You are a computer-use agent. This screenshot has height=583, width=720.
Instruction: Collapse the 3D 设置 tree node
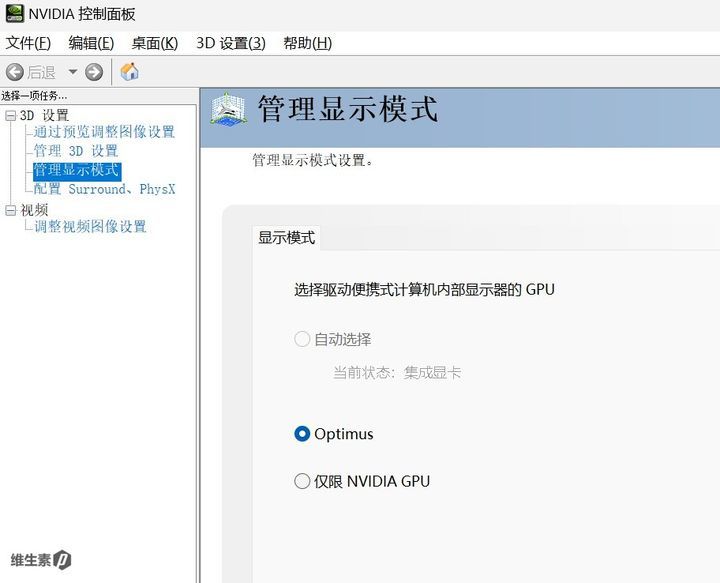[x=11, y=115]
